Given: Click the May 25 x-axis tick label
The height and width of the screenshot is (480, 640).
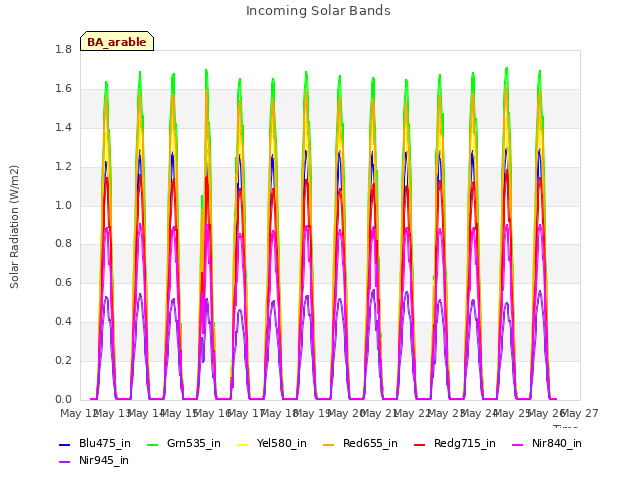Looking at the screenshot, I should point(513,413).
